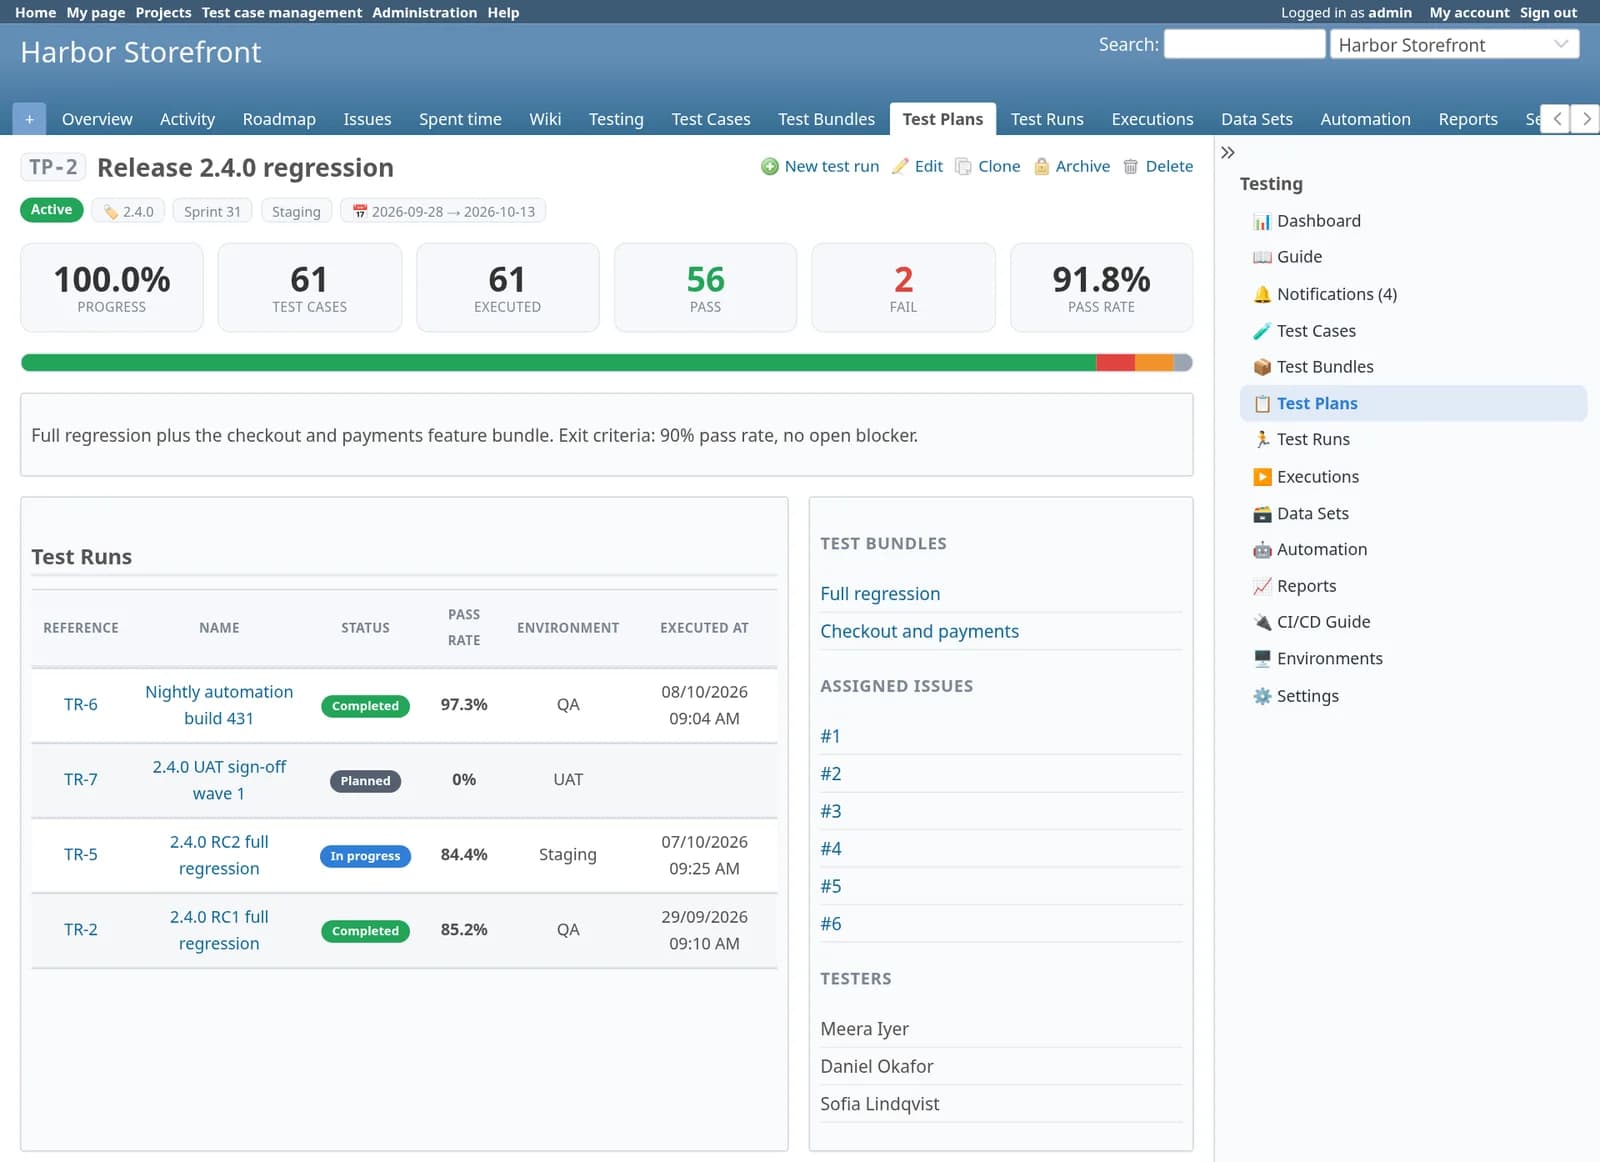Click the Reports chart icon
The image size is (1600, 1162).
(x=1262, y=586)
